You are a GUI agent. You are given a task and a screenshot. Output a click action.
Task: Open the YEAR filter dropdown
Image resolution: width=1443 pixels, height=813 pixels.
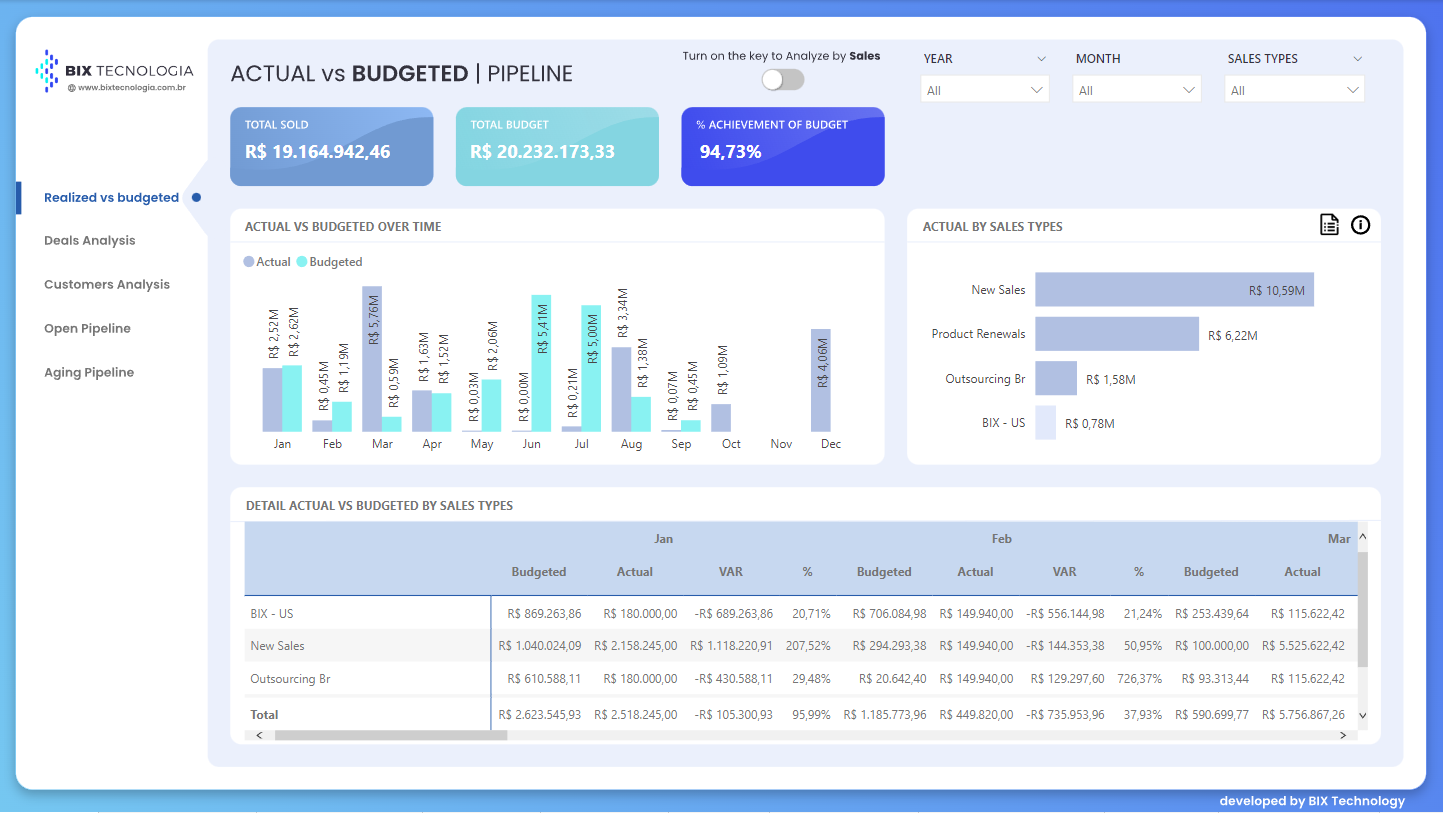click(x=984, y=88)
